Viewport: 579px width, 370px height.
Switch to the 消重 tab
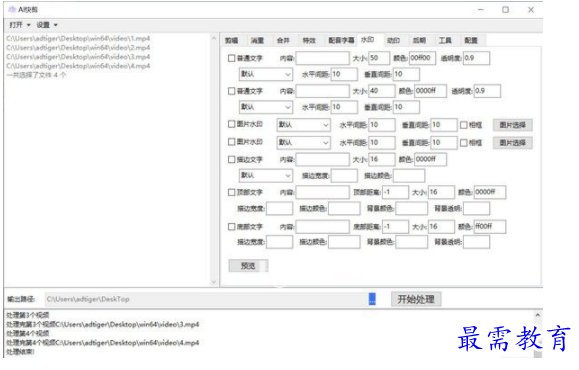(x=257, y=40)
